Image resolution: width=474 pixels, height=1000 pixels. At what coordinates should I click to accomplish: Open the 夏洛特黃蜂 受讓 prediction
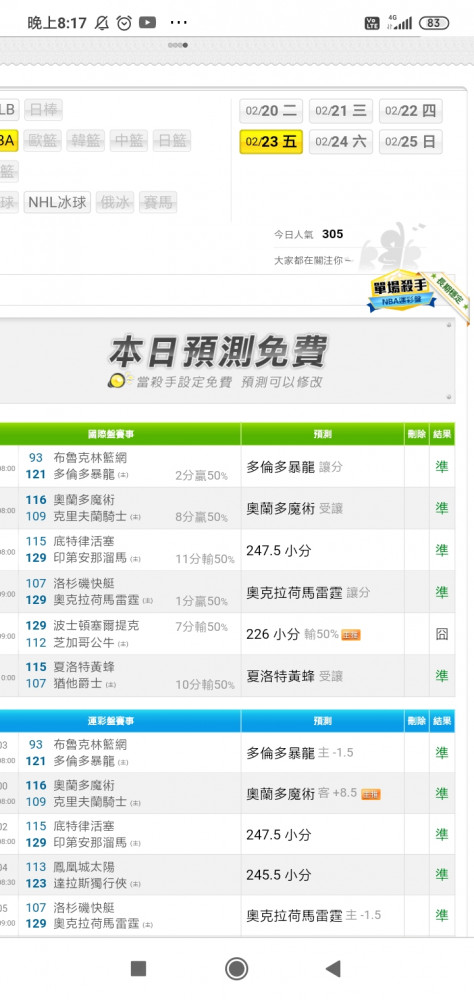coord(294,676)
